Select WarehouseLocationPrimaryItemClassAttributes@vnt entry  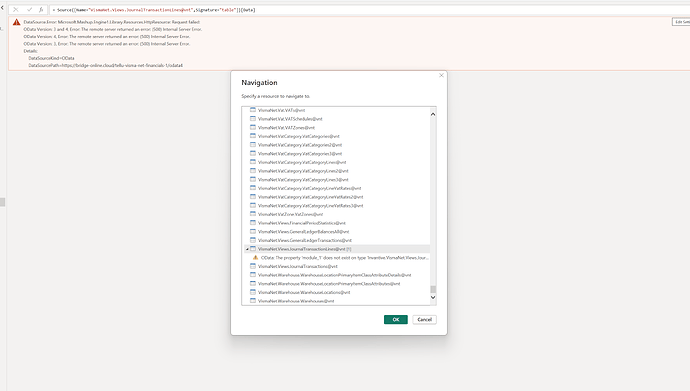click(x=329, y=284)
